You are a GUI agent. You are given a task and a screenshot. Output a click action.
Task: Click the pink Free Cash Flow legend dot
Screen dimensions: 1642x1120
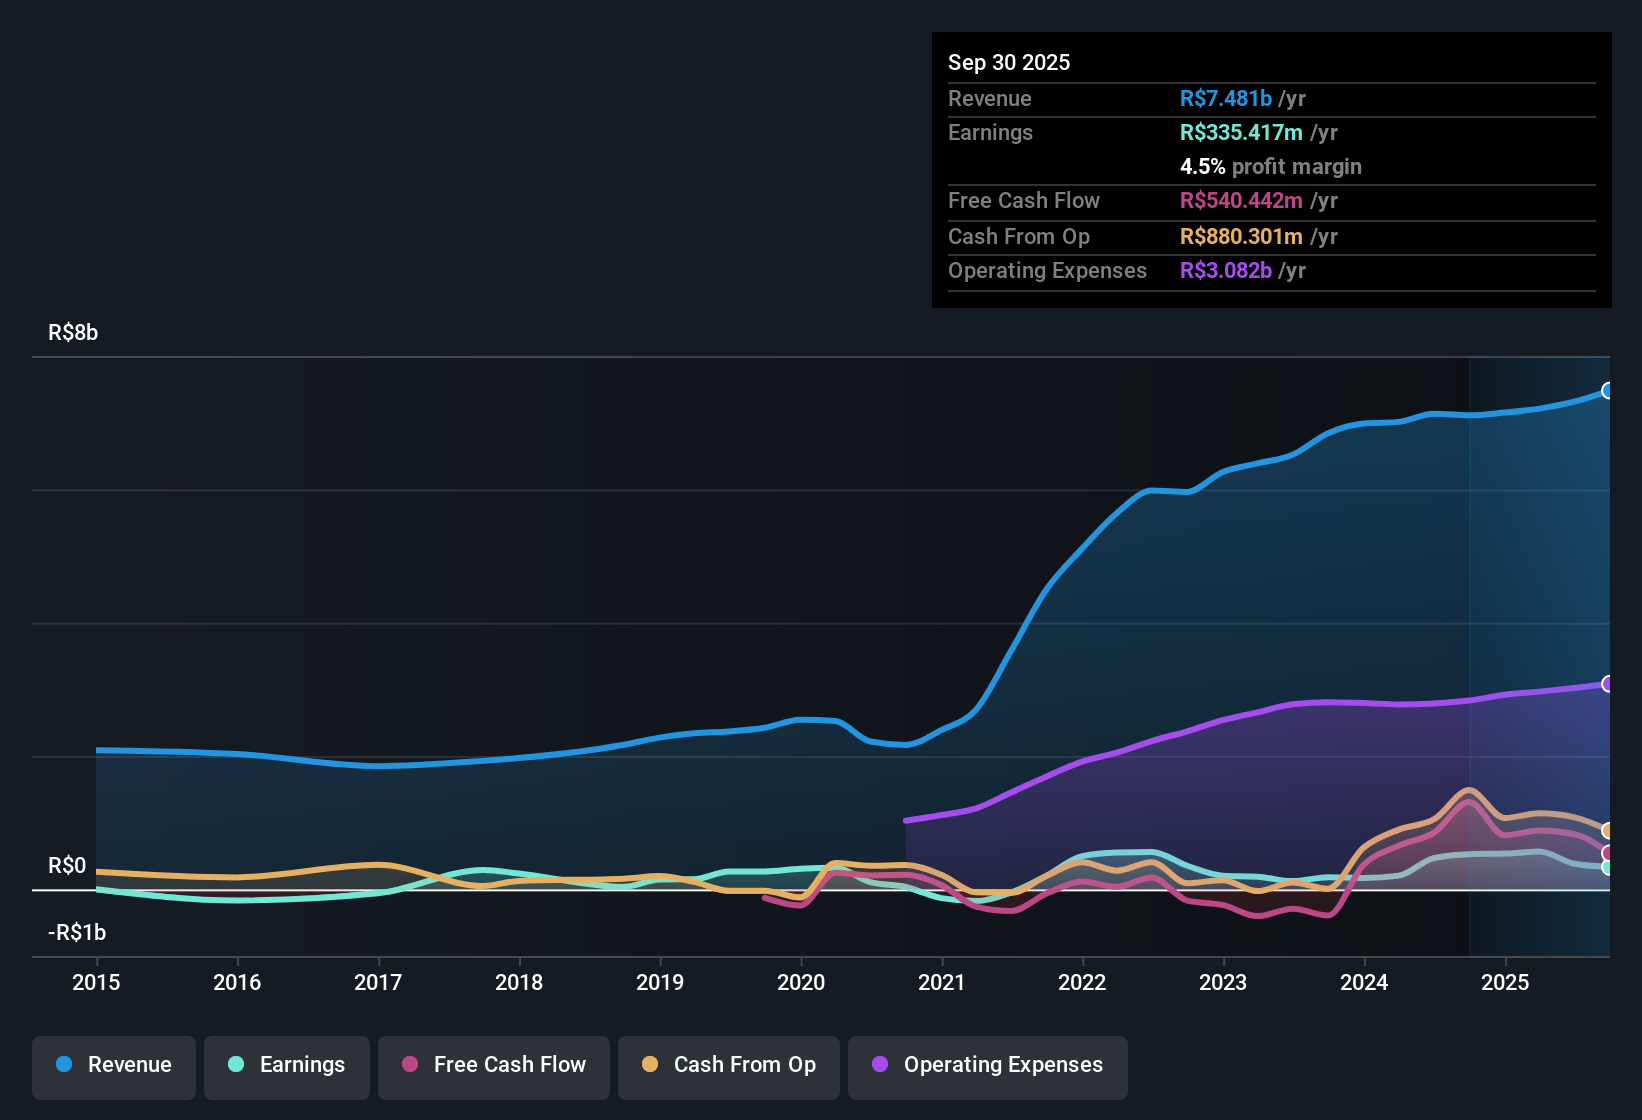coord(408,1065)
